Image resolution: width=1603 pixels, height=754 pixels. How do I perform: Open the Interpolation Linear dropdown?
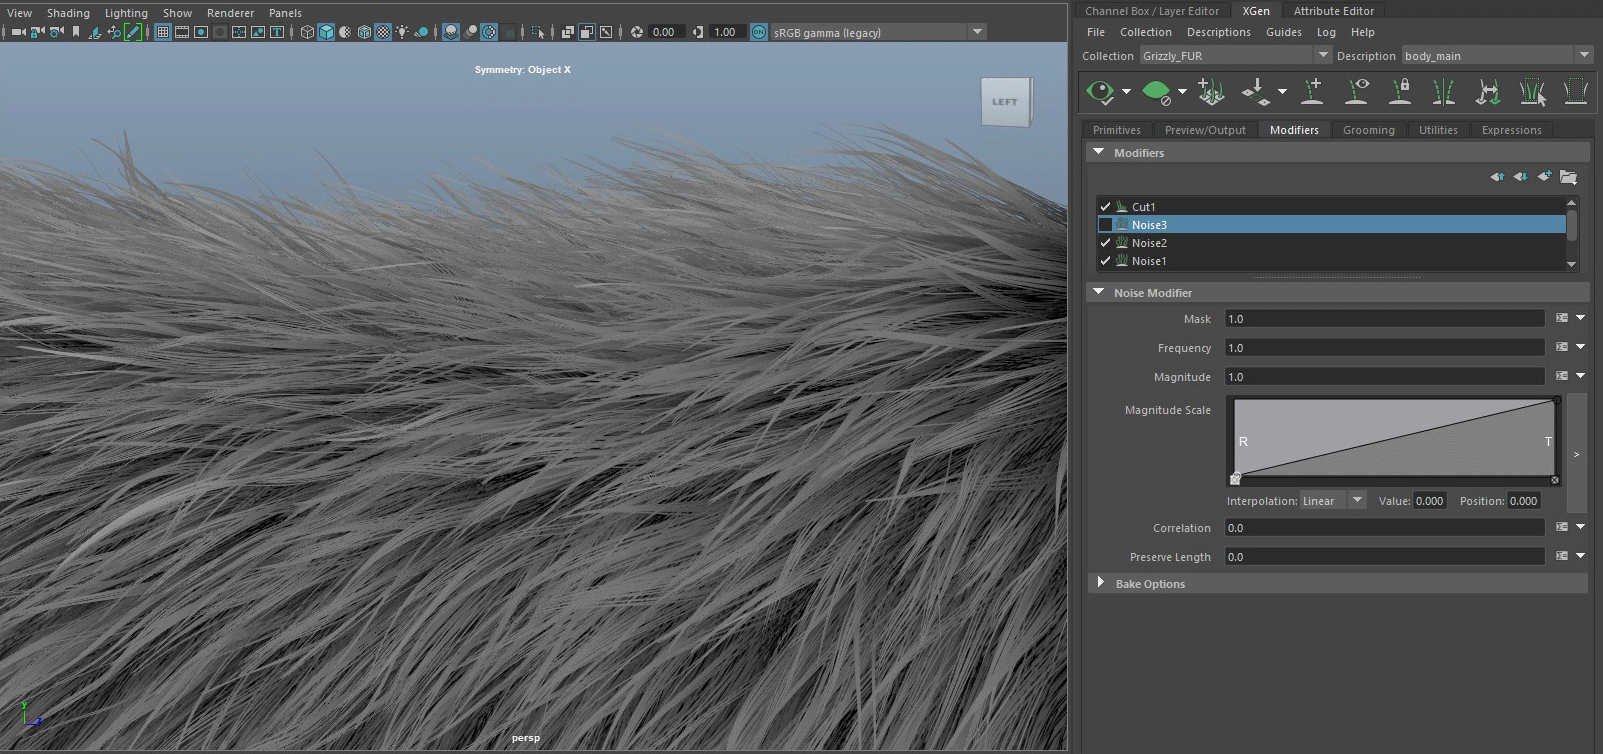[x=1333, y=501]
